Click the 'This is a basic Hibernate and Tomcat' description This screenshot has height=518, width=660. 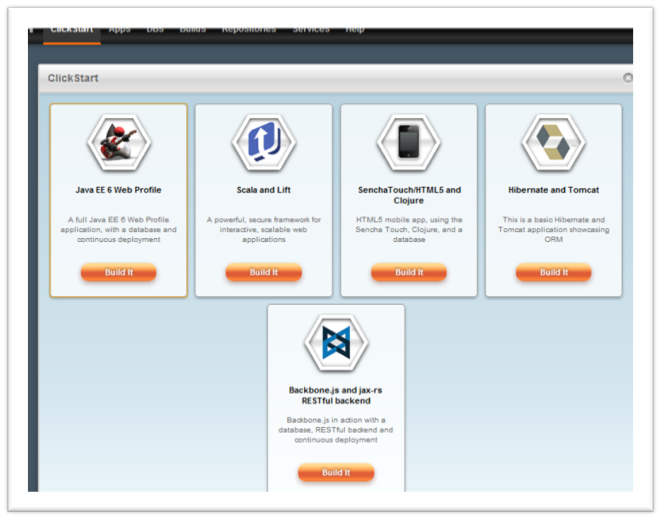pos(554,229)
